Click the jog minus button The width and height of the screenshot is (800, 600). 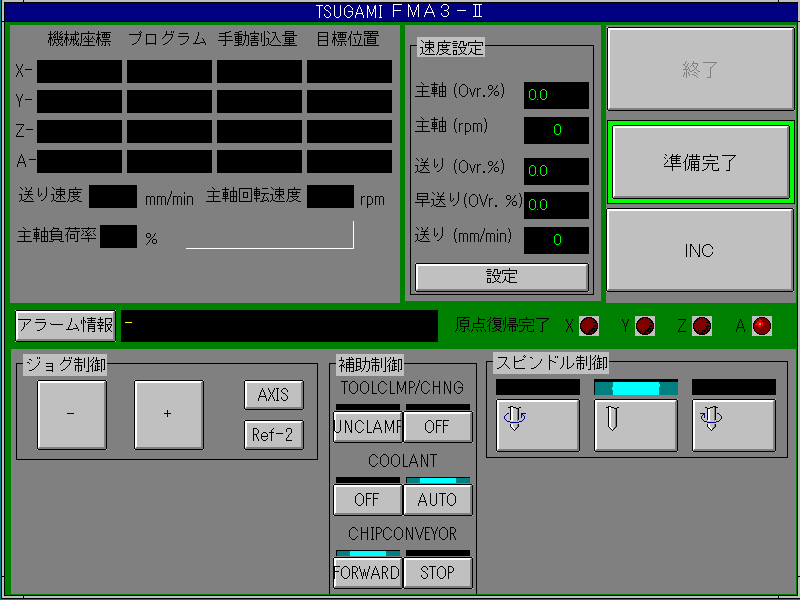(x=72, y=414)
